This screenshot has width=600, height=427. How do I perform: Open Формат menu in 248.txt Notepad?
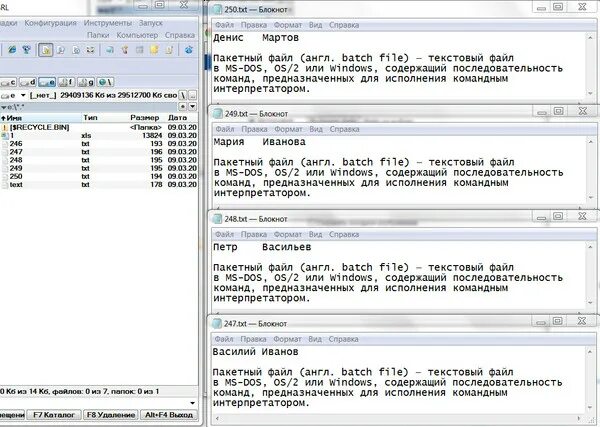click(x=288, y=235)
